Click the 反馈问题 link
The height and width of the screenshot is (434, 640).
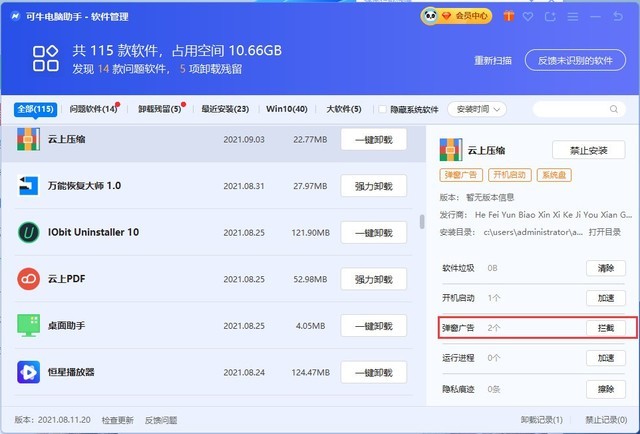tap(161, 420)
